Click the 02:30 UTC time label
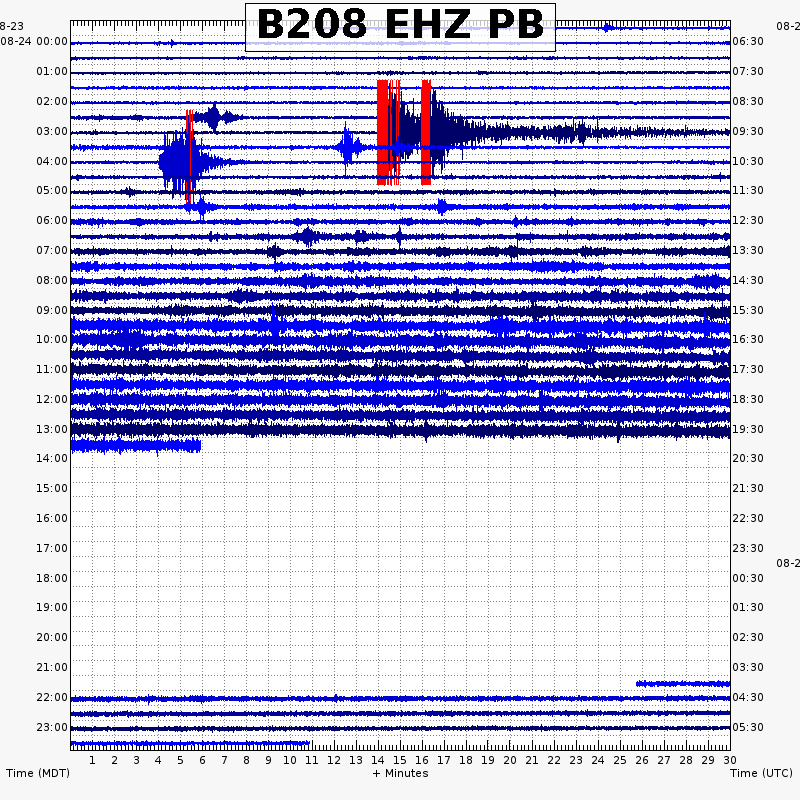 [x=748, y=637]
